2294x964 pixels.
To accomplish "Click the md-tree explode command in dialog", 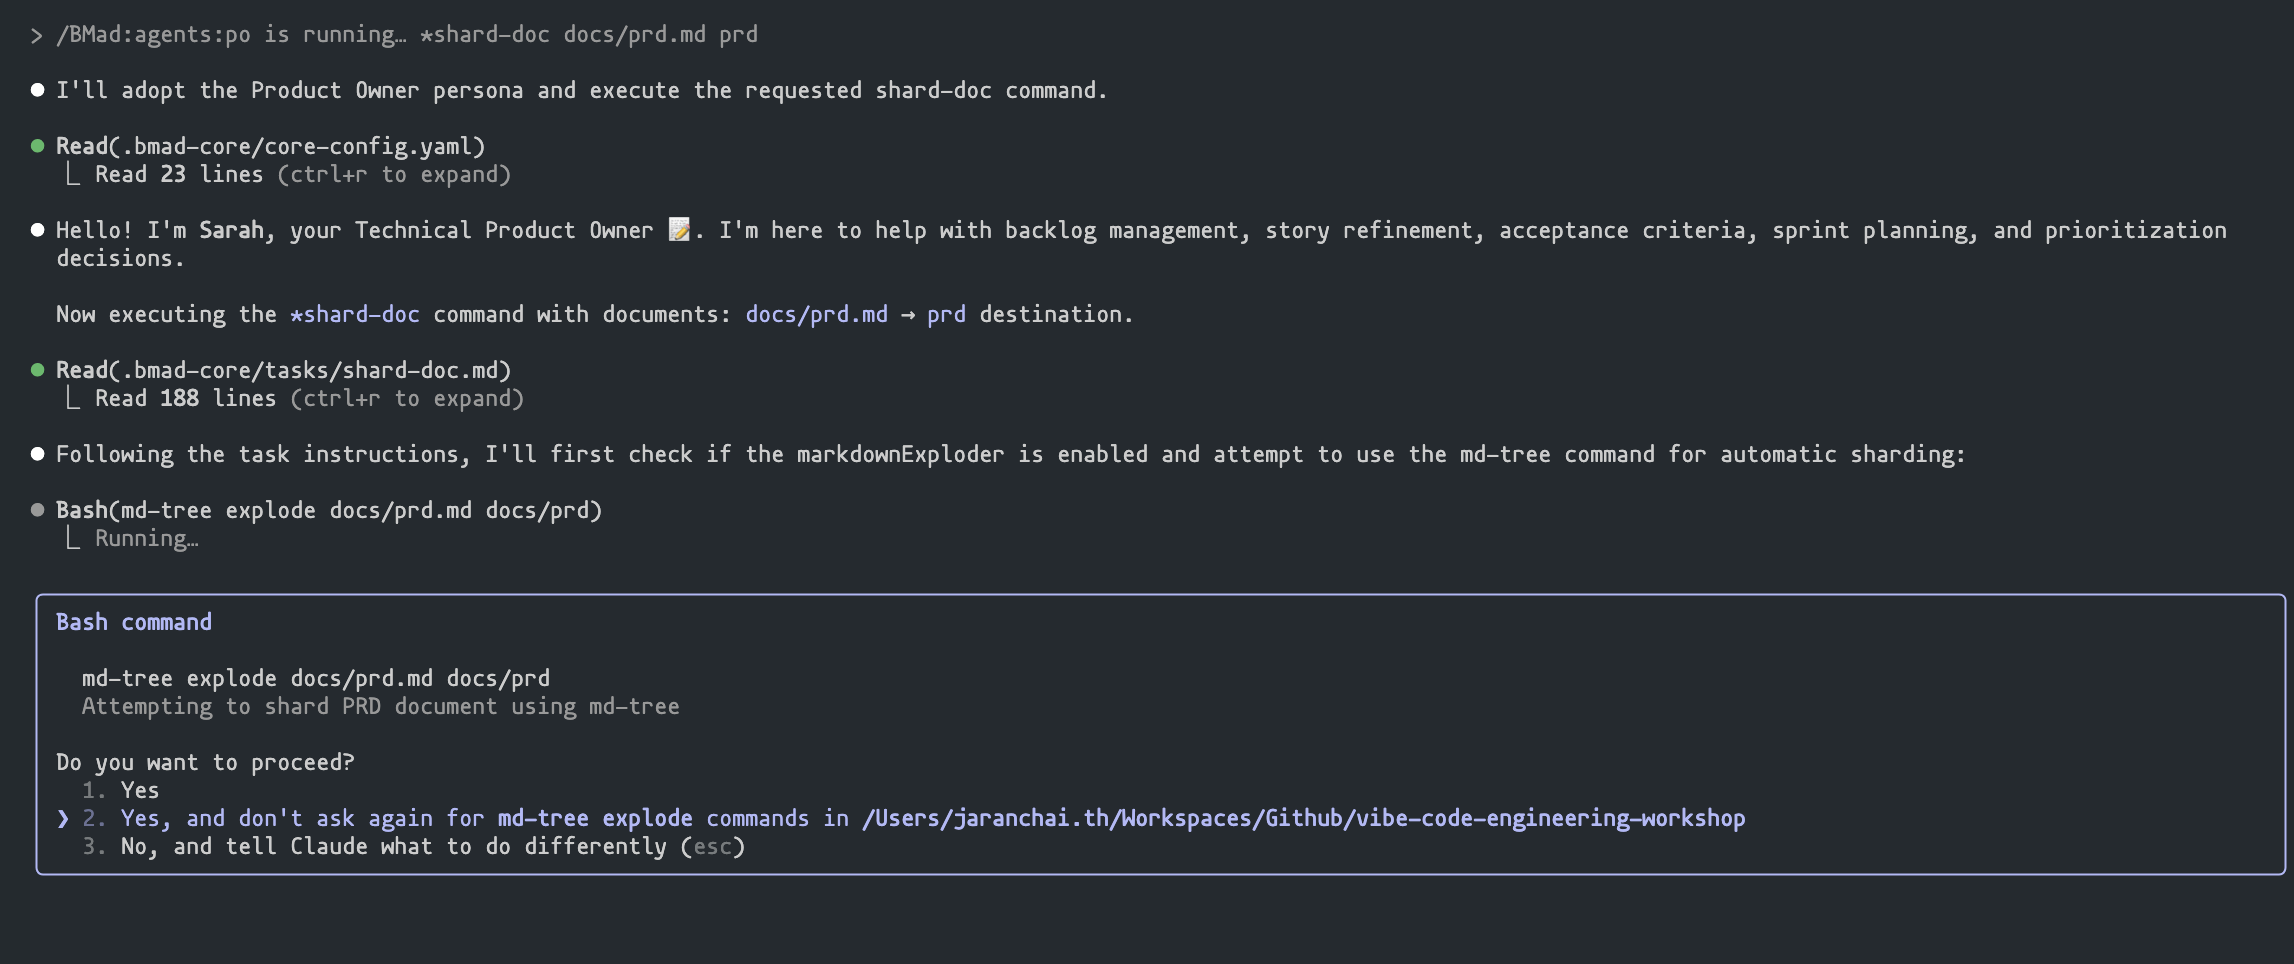I will pyautogui.click(x=316, y=678).
